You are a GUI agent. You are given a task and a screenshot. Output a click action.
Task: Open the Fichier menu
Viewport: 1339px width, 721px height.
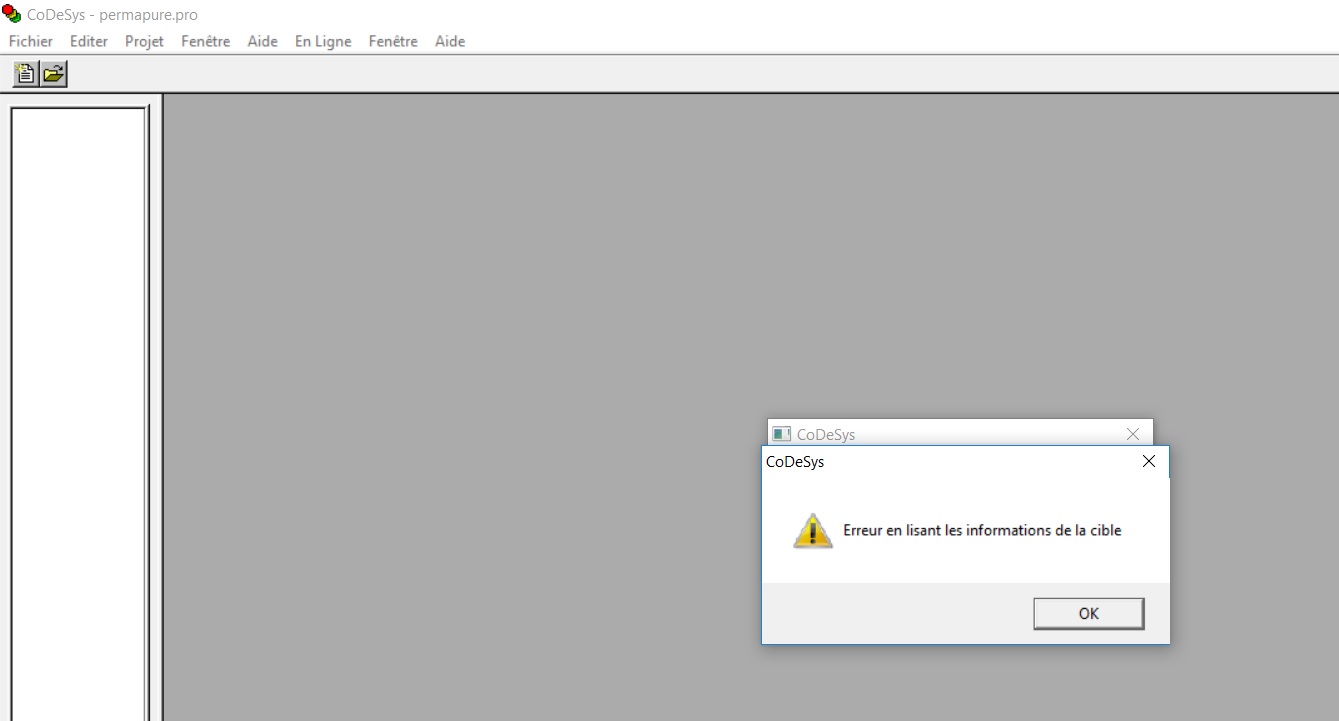pyautogui.click(x=31, y=41)
